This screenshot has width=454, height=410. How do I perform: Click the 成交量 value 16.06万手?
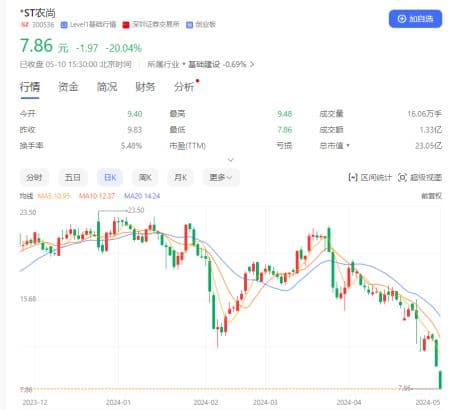click(424, 114)
